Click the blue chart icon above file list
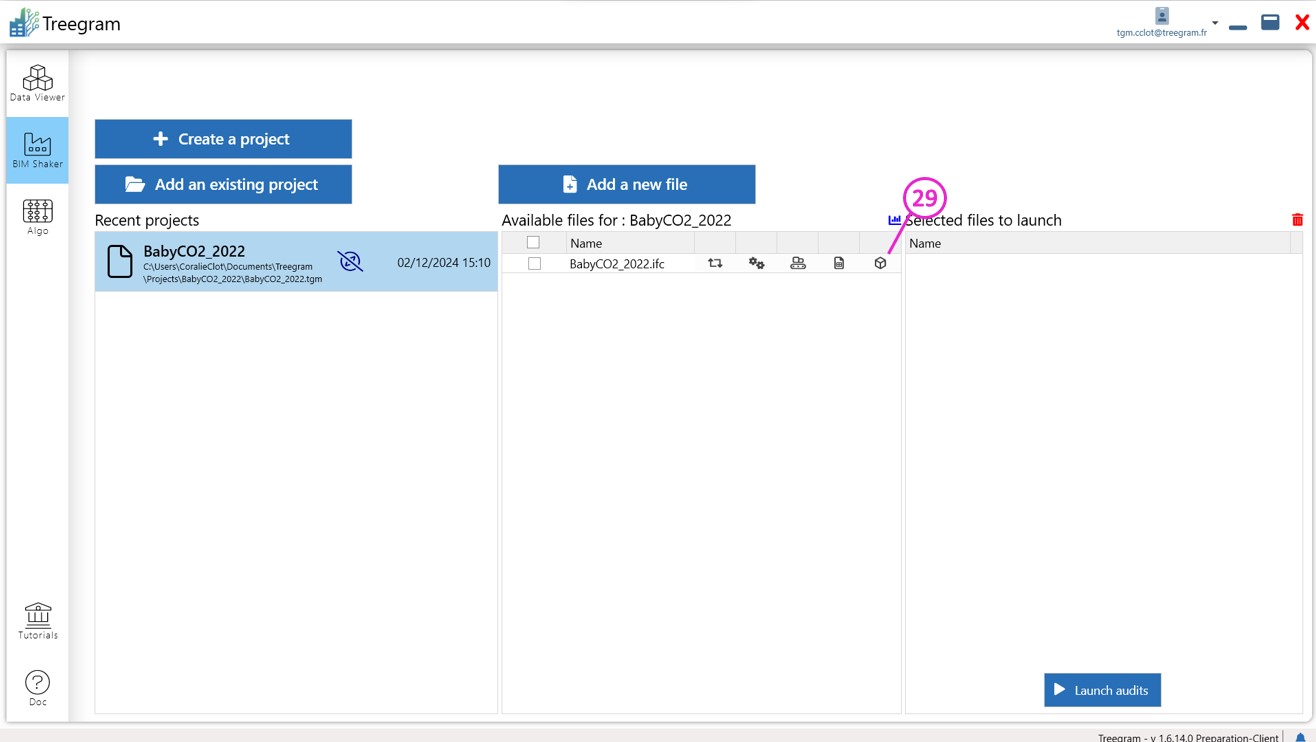The image size is (1316, 742). pos(894,220)
